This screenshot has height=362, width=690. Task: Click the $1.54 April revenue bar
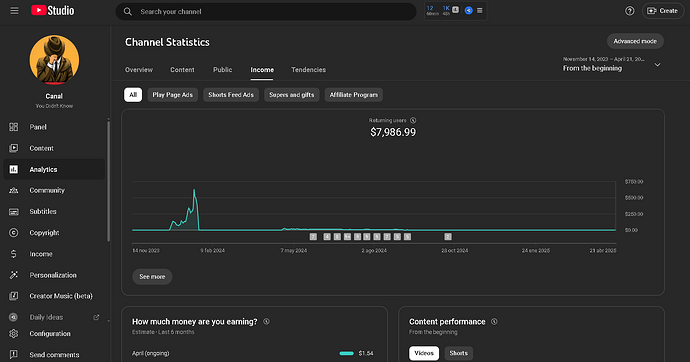click(347, 353)
